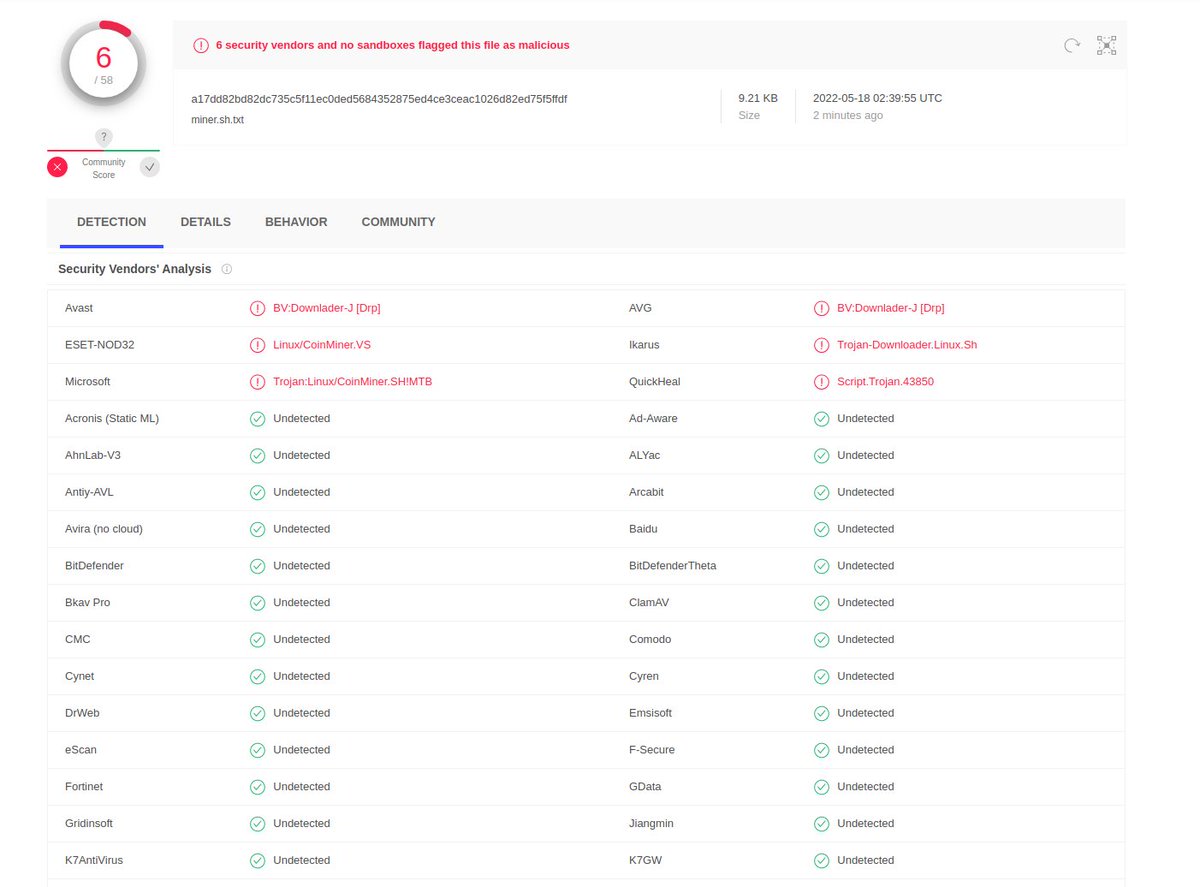Click the Security Vendors' Analysis heading
Viewport: 1200px width, 887px height.
(135, 269)
